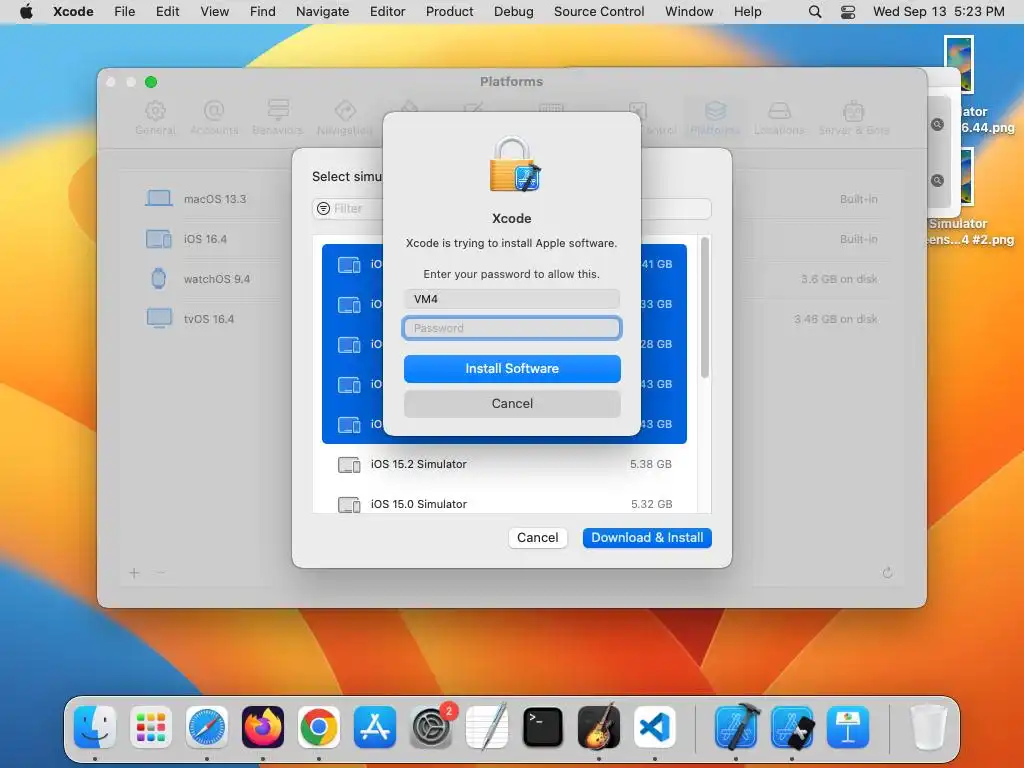
Task: Open the App Store Dock icon
Action: [x=375, y=727]
